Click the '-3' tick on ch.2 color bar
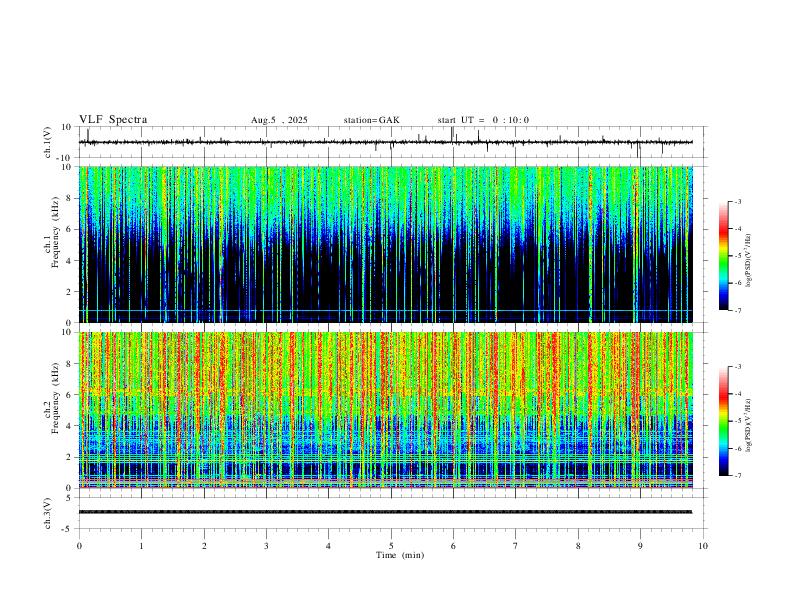 [738, 367]
